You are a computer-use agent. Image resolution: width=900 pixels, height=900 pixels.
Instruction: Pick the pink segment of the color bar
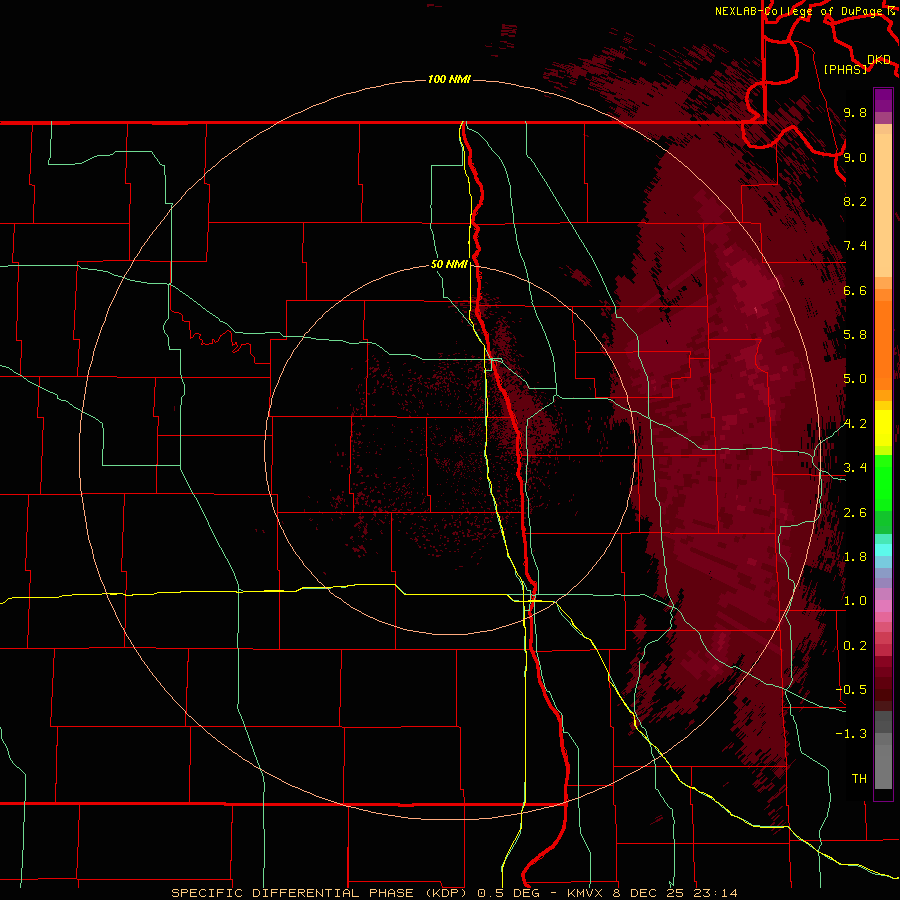tap(883, 606)
